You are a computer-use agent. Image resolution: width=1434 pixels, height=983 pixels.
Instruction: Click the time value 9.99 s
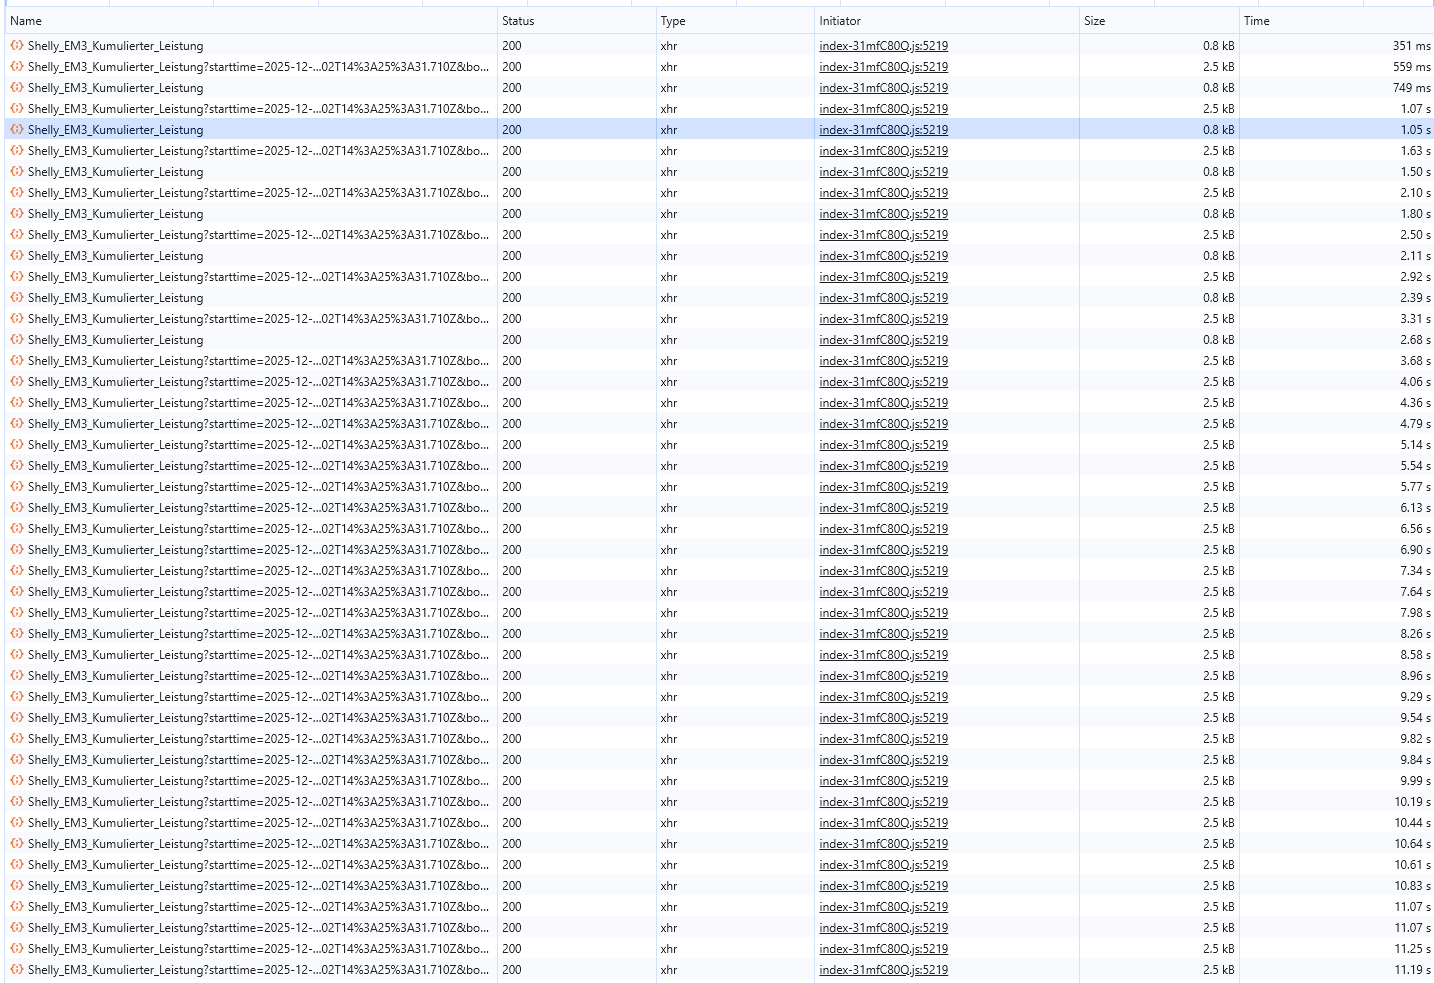(1415, 781)
